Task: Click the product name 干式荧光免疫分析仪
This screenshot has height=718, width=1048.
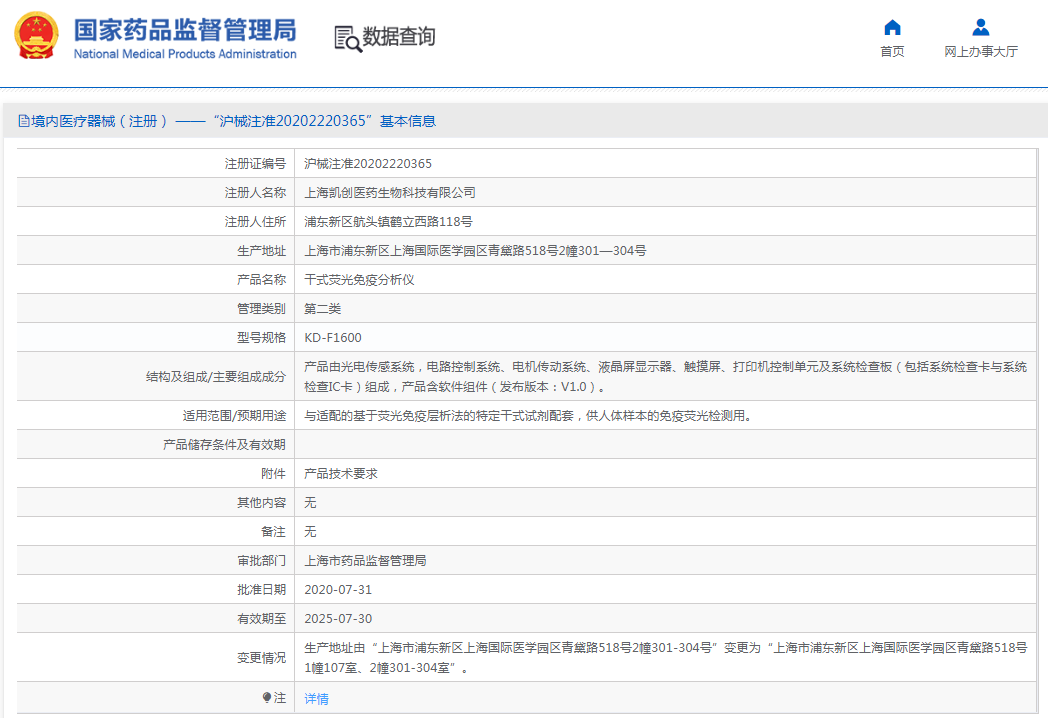Action: click(359, 280)
